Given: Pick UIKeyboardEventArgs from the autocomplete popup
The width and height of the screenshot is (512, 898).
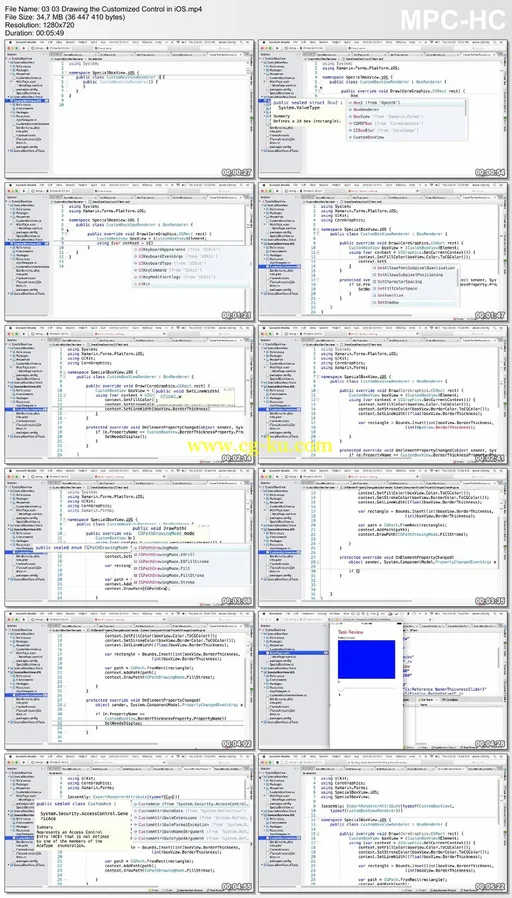Looking at the screenshot, I should click(x=191, y=257).
